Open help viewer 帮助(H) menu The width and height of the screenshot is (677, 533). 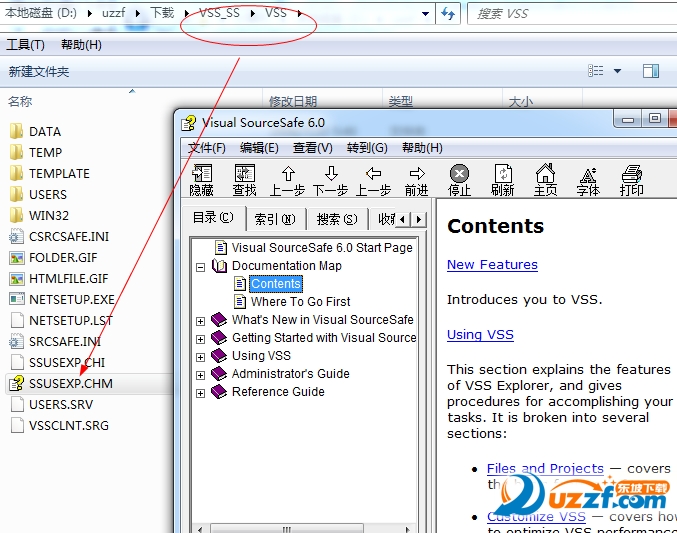pyautogui.click(x=422, y=148)
